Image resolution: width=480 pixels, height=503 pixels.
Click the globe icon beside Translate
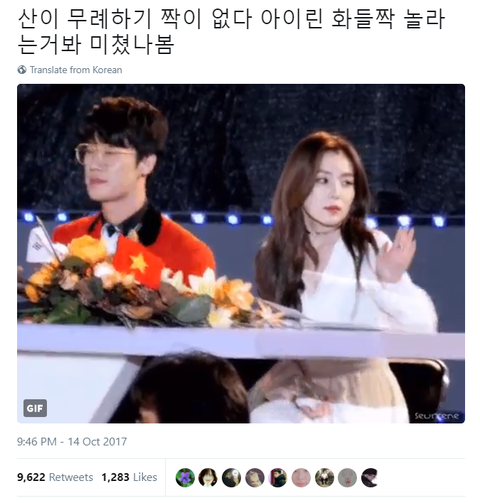pyautogui.click(x=22, y=70)
